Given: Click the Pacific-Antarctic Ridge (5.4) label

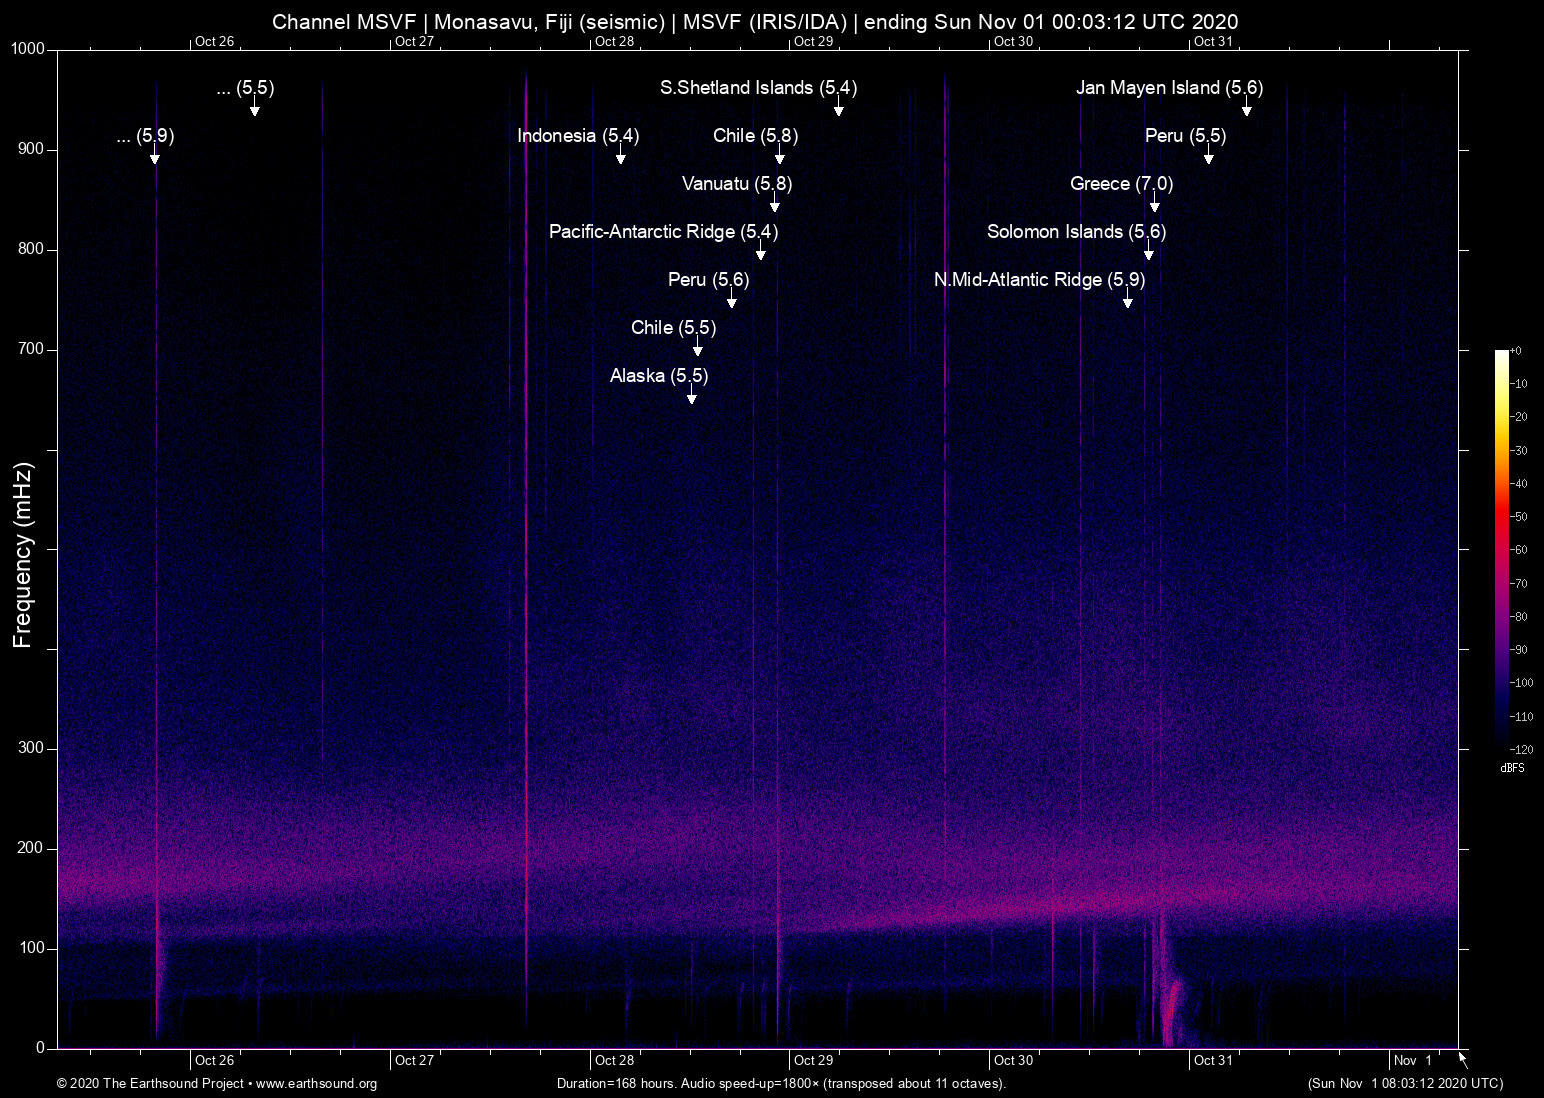Looking at the screenshot, I should [663, 232].
